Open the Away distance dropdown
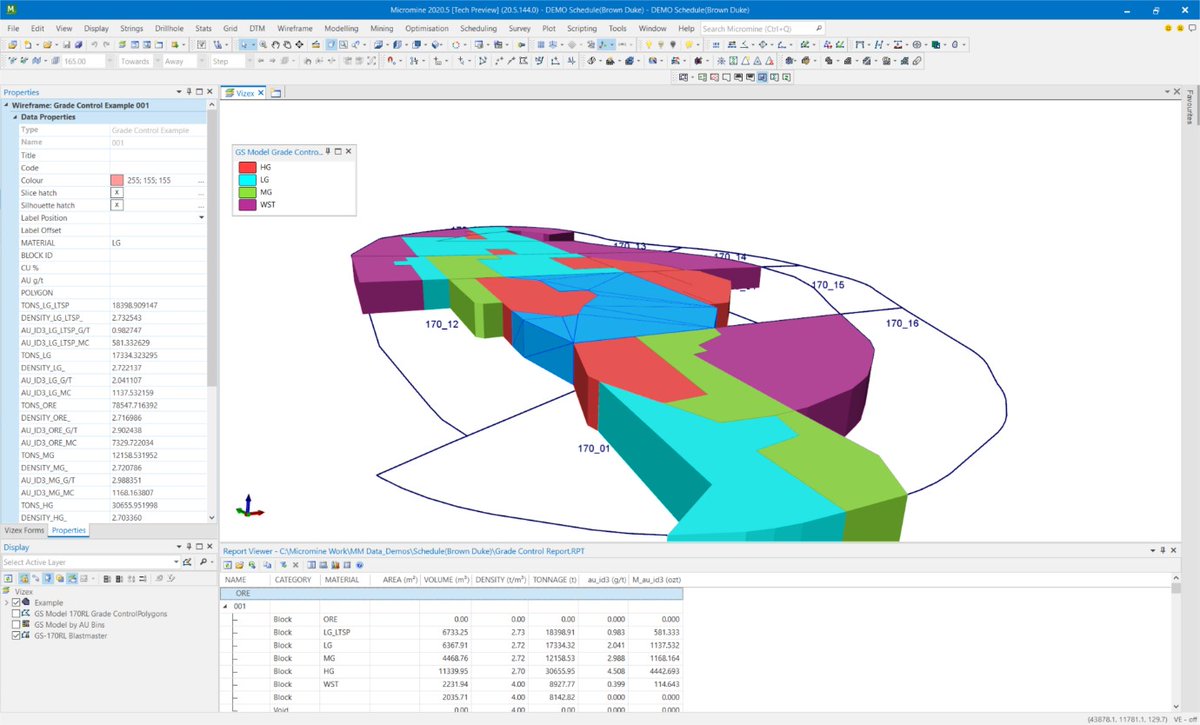The height and width of the screenshot is (725, 1200). tap(201, 61)
